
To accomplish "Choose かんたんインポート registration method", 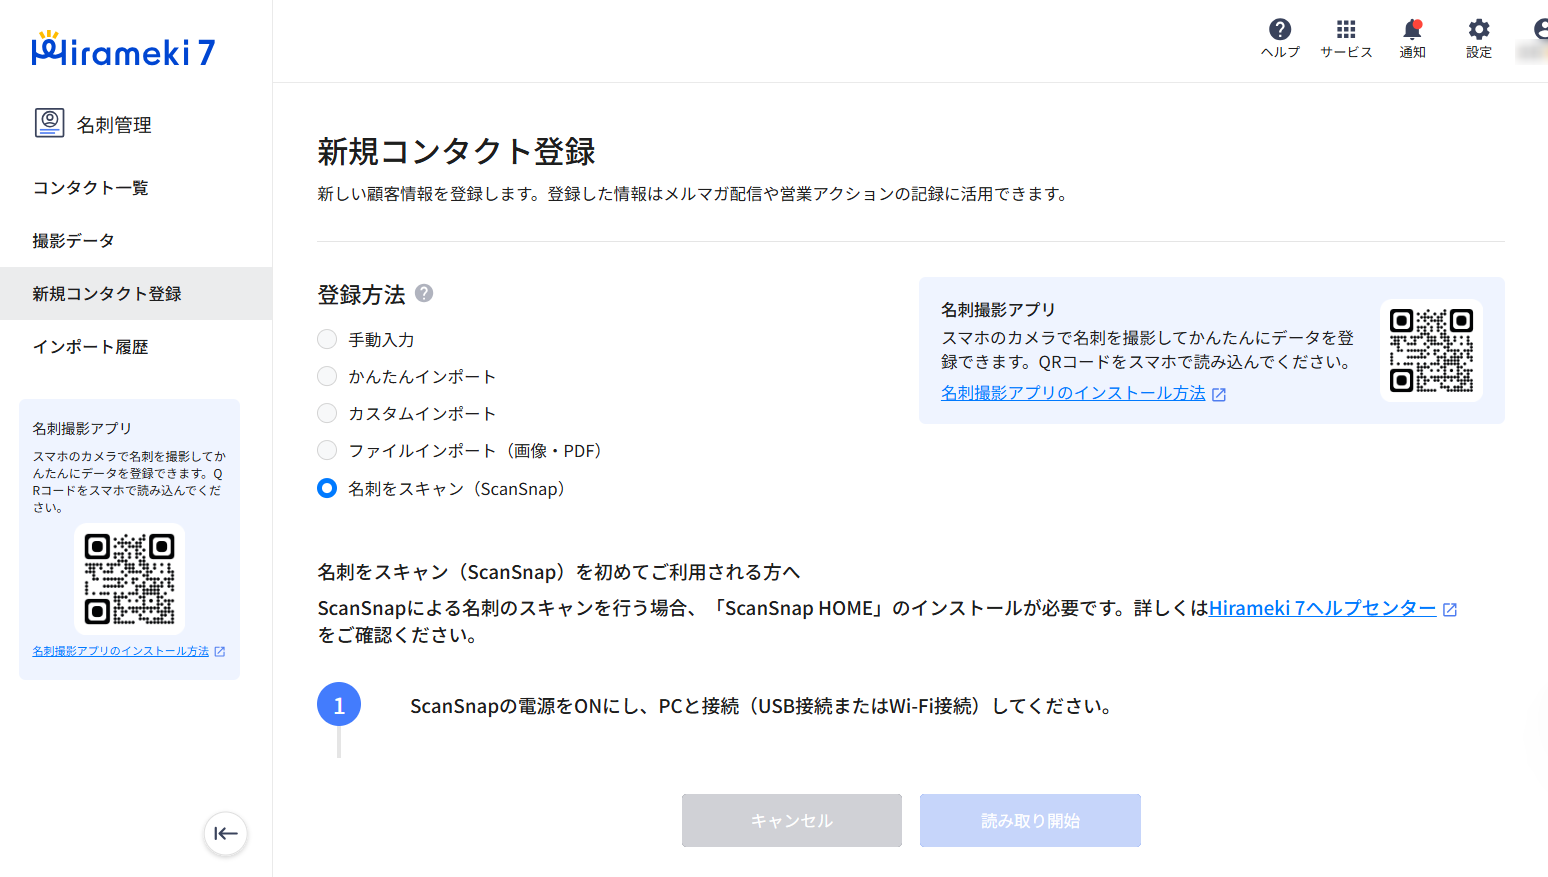I will click(x=327, y=377).
